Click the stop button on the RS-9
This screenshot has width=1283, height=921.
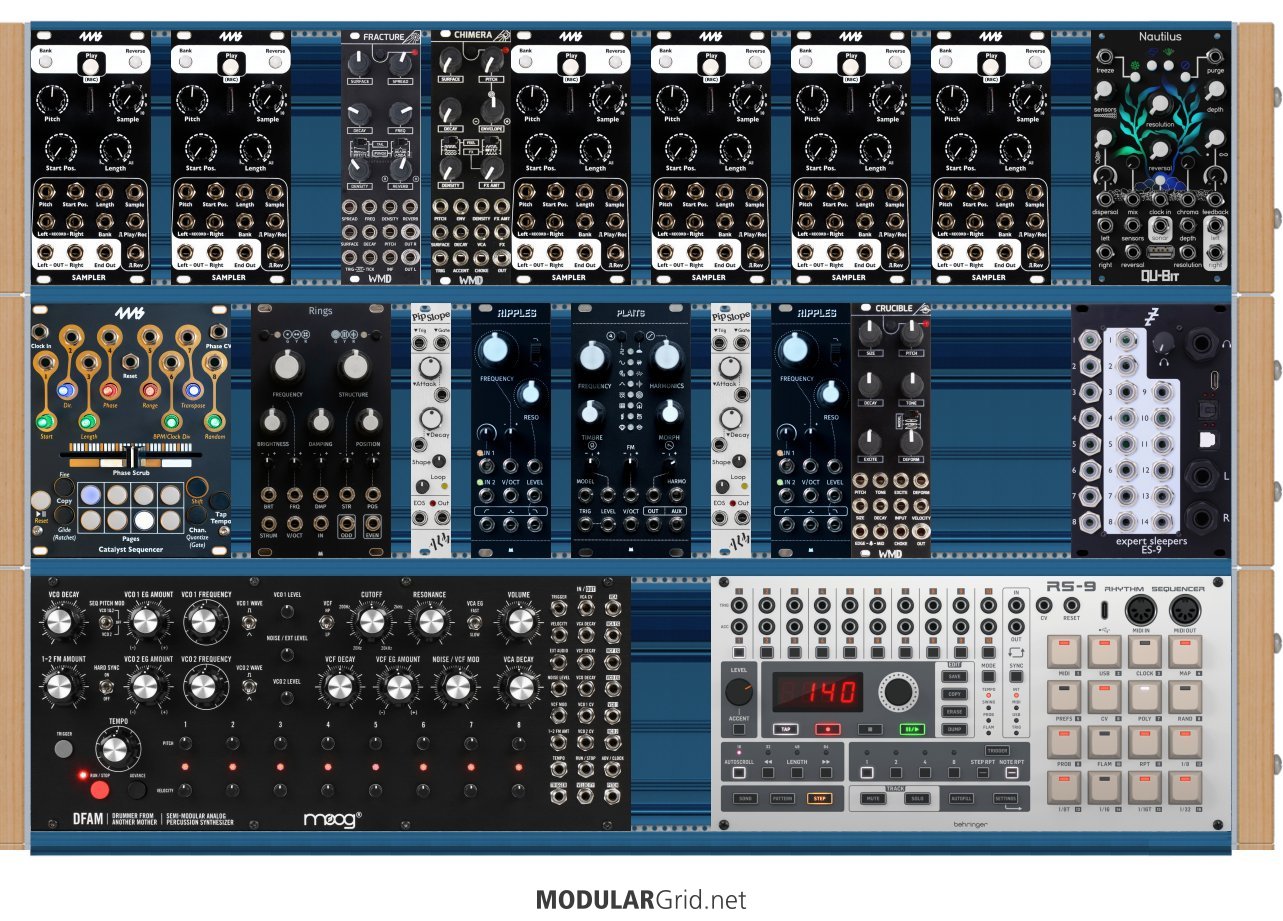(869, 729)
